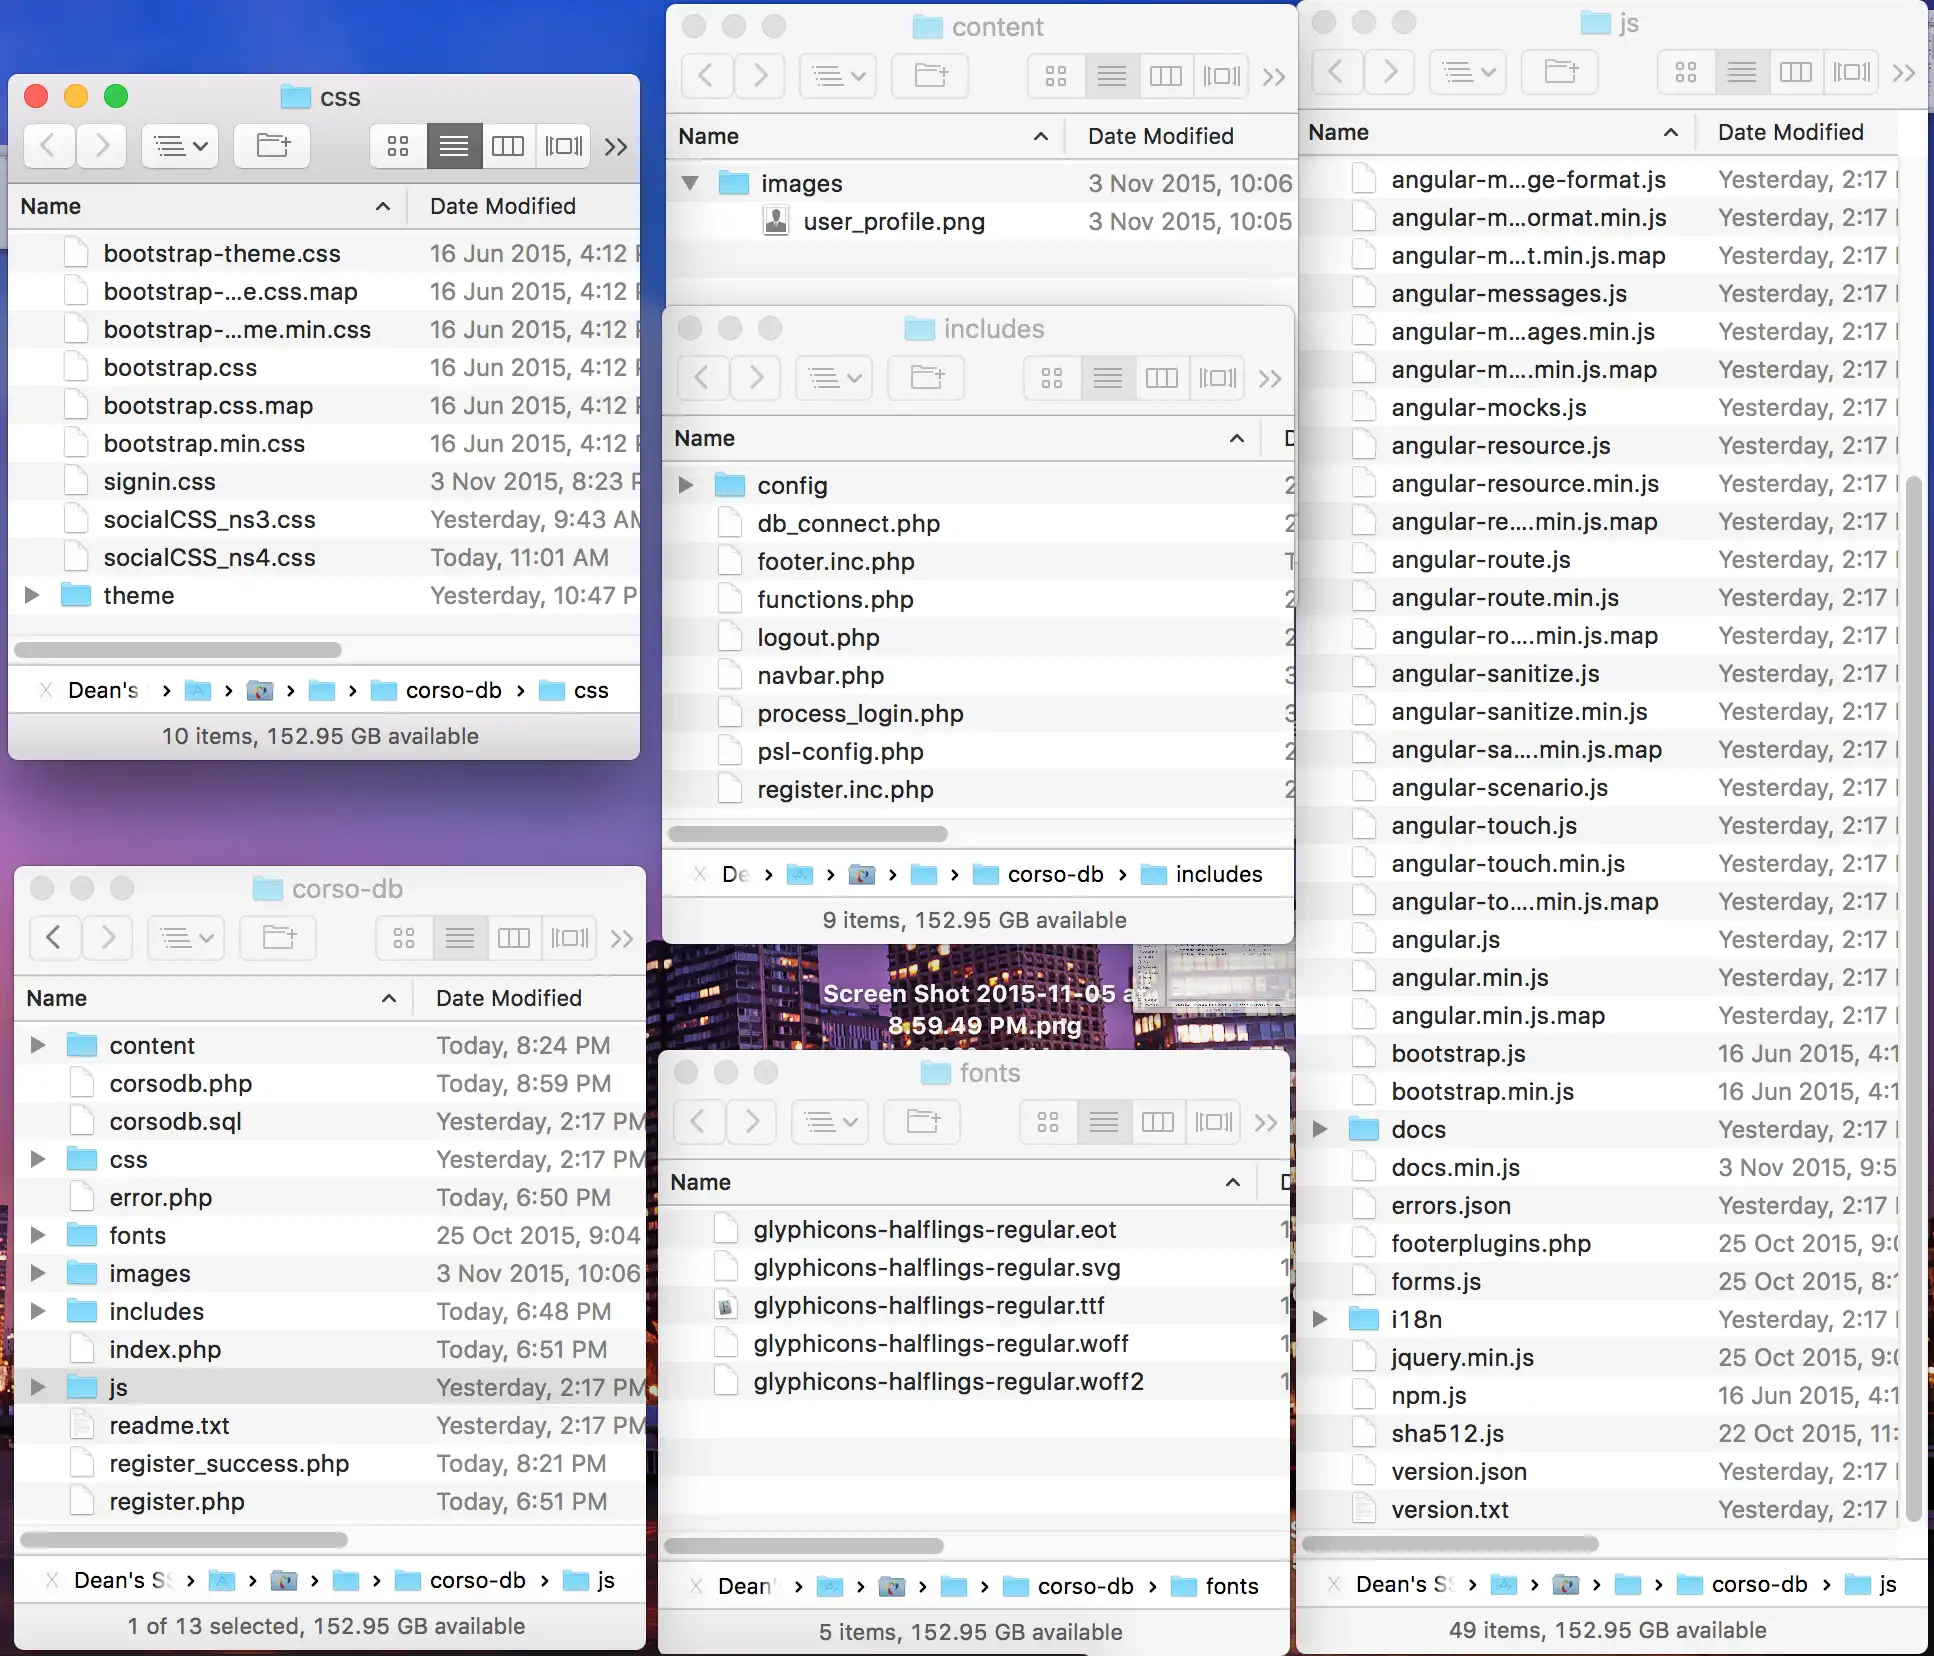Click corso-db in css window path bar
The width and height of the screenshot is (1934, 1656).
(453, 691)
